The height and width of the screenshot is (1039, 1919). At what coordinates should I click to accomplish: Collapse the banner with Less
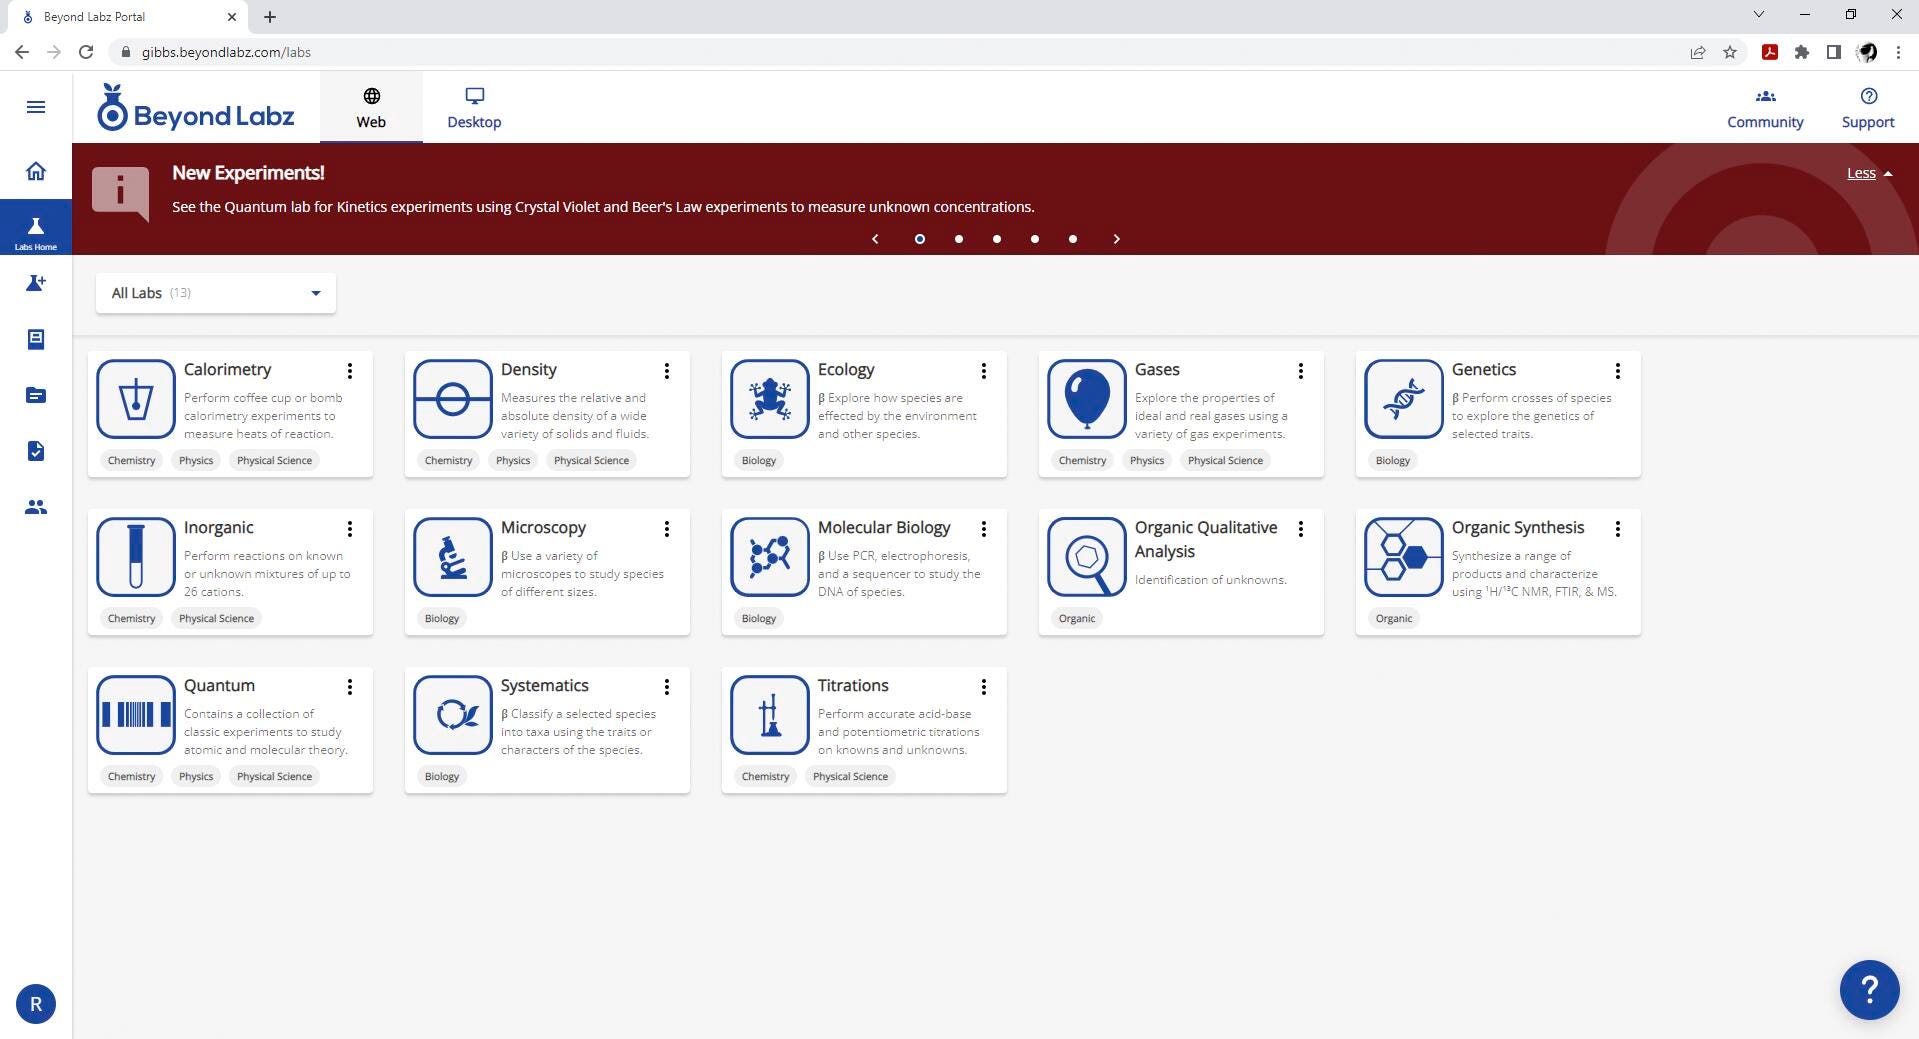tap(1868, 173)
